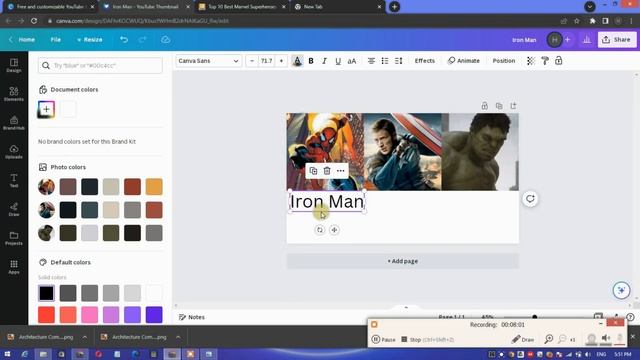Image resolution: width=640 pixels, height=360 pixels.
Task: Click the undo arrow icon
Action: pos(124,40)
